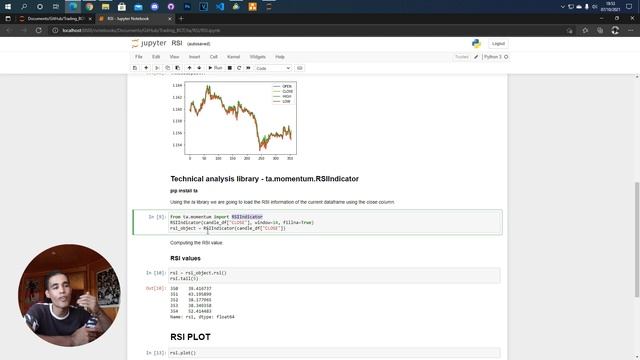Close the RSI - Jupyter Notebook tab
The image size is (640, 360).
tap(170, 19)
